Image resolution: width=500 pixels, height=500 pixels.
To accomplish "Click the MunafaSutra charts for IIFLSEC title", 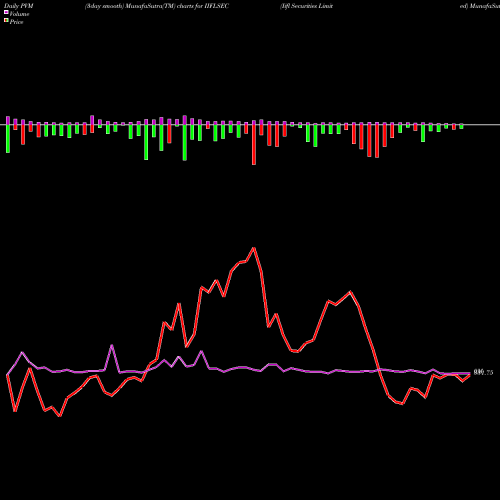I will click(x=157, y=6).
